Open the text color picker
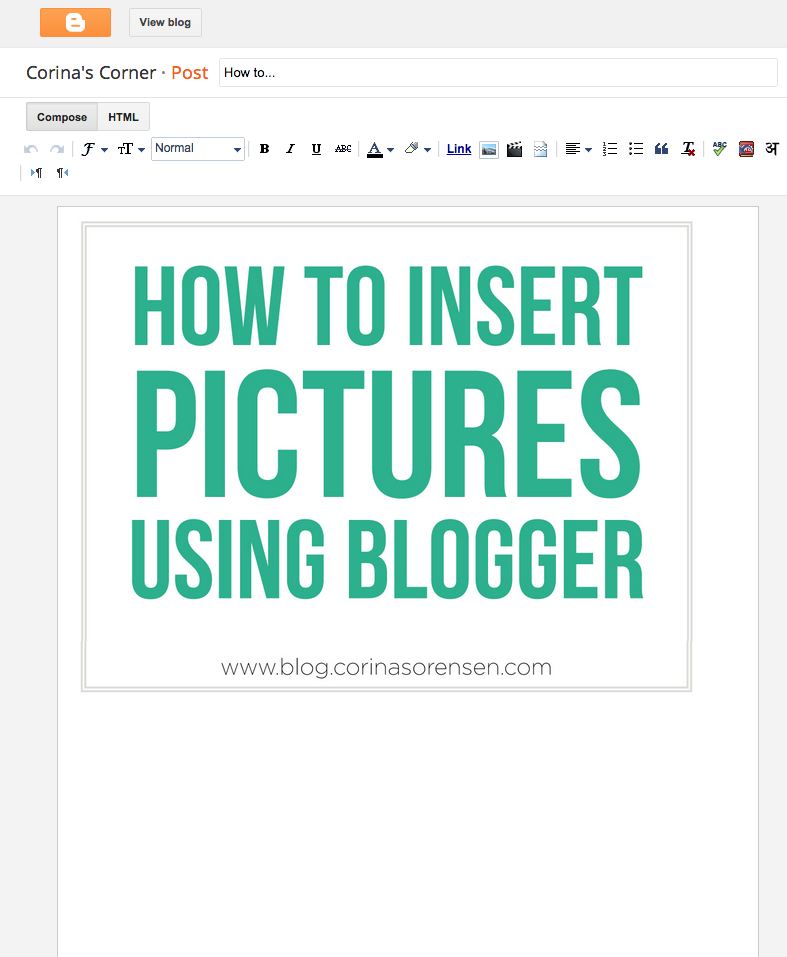This screenshot has width=787, height=957. click(x=380, y=149)
